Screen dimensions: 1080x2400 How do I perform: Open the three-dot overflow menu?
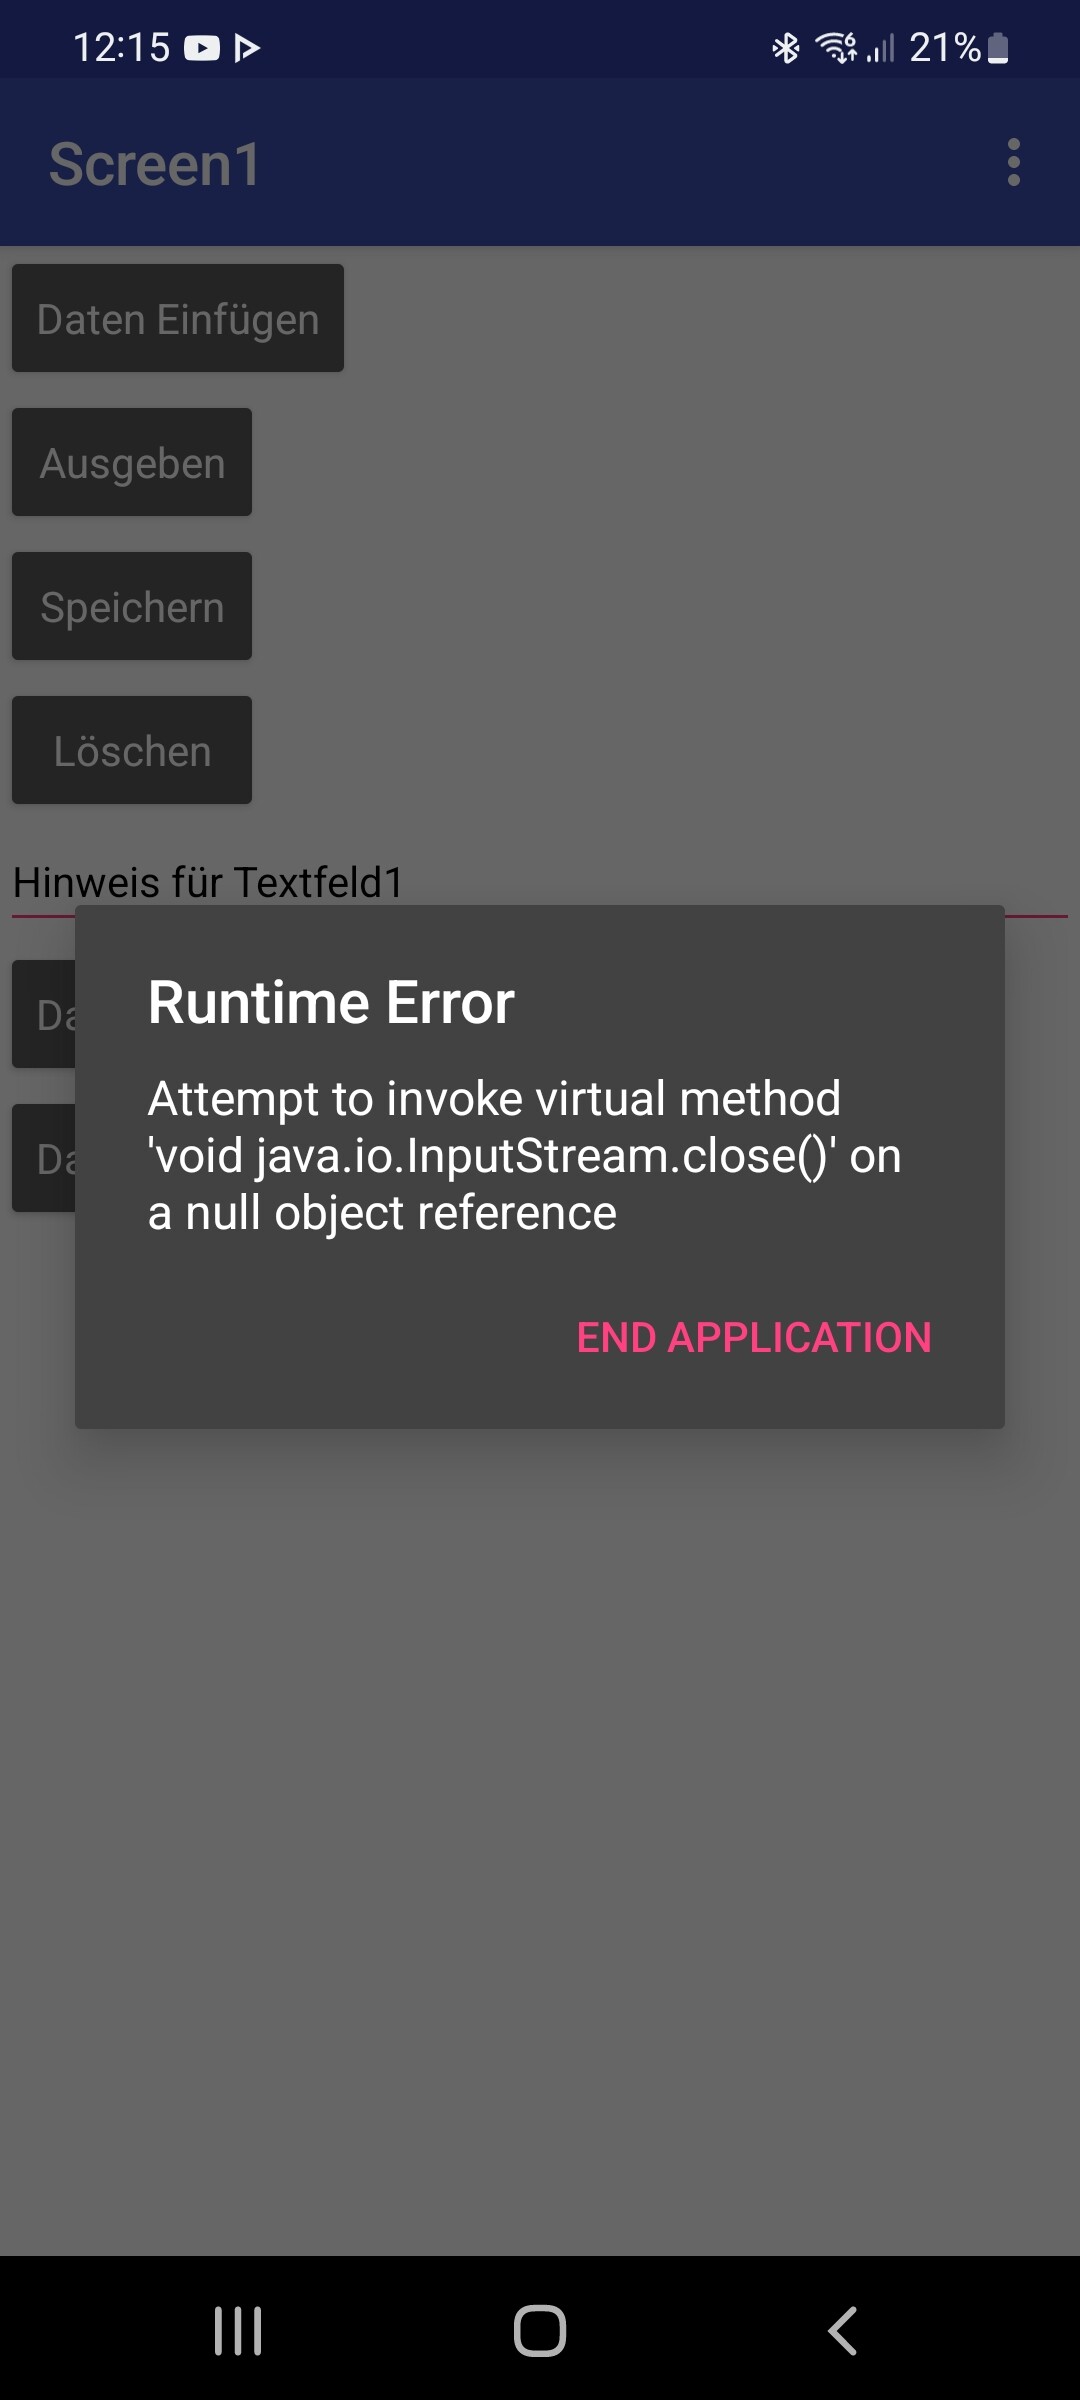[x=1013, y=162]
